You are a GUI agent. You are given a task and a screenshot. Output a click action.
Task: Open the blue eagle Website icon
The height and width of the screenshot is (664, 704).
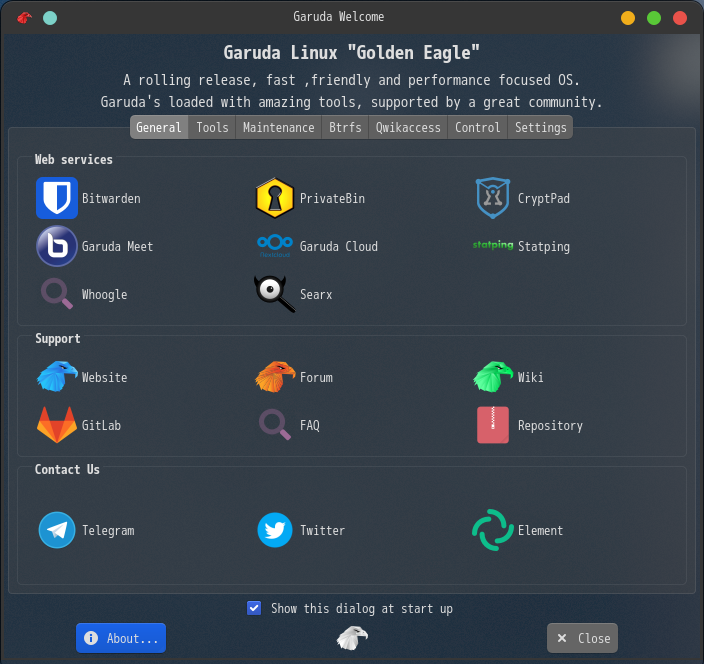[x=57, y=377]
